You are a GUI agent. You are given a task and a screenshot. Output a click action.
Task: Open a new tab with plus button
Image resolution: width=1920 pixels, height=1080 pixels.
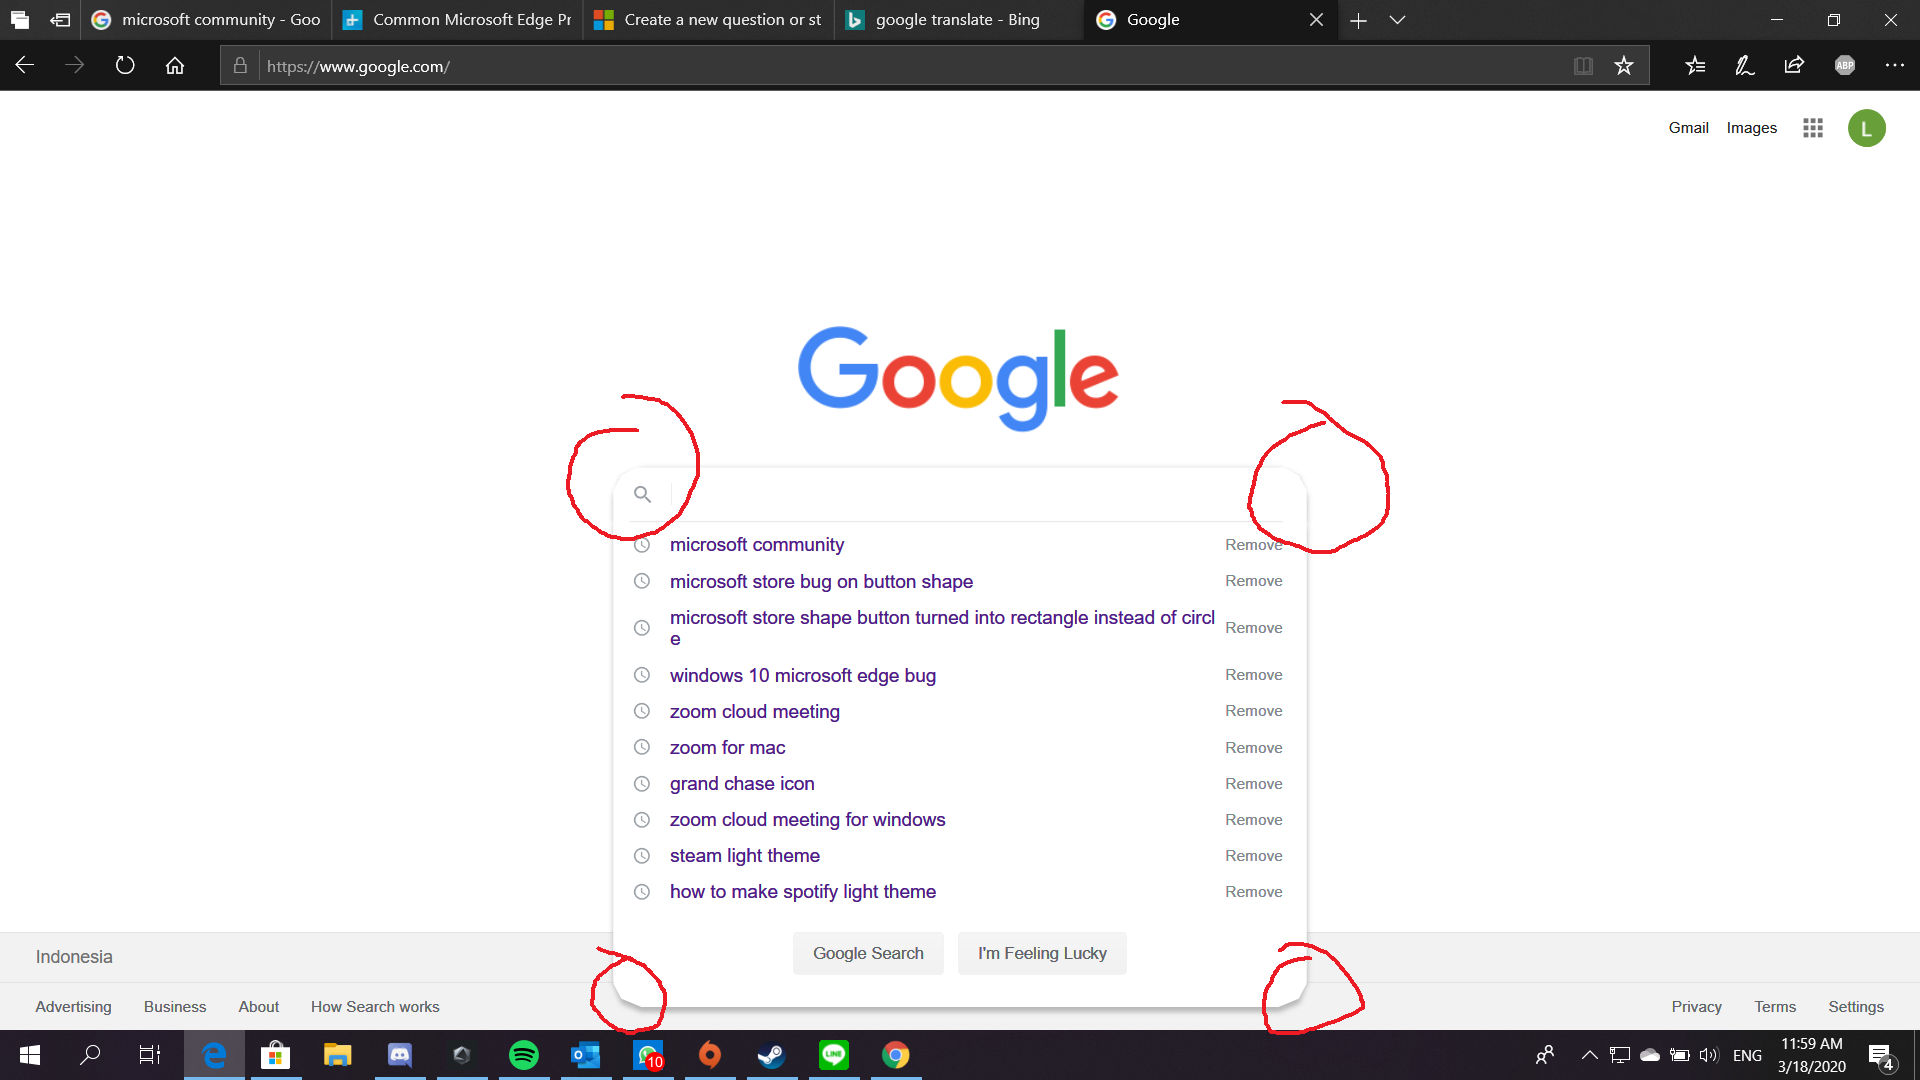pyautogui.click(x=1358, y=20)
